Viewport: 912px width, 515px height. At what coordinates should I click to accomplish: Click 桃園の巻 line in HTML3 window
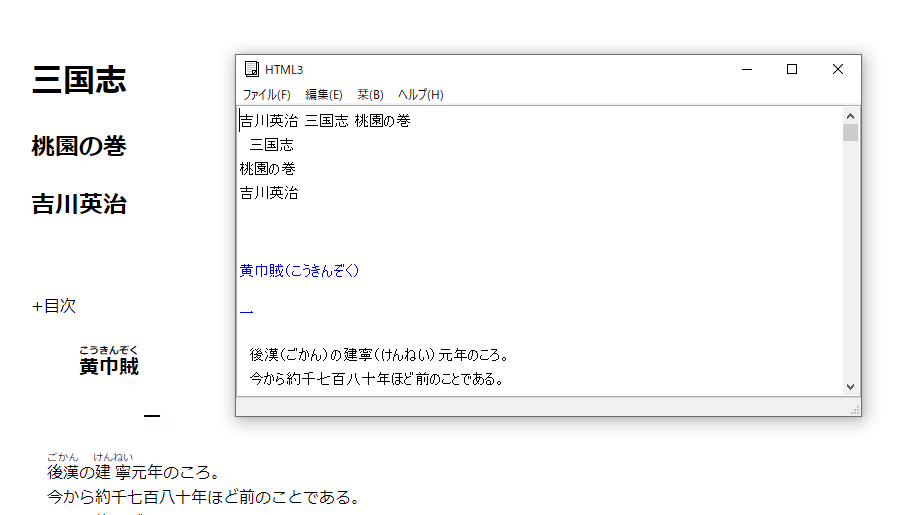268,169
